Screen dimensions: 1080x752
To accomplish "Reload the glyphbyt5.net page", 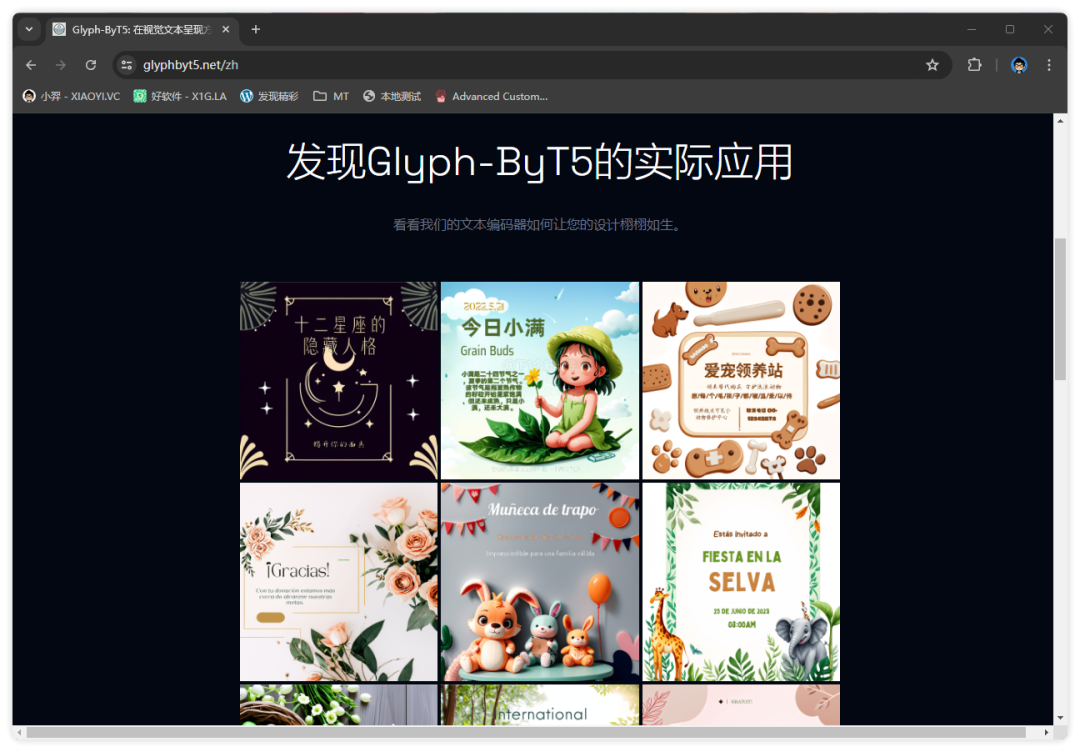I will point(91,65).
